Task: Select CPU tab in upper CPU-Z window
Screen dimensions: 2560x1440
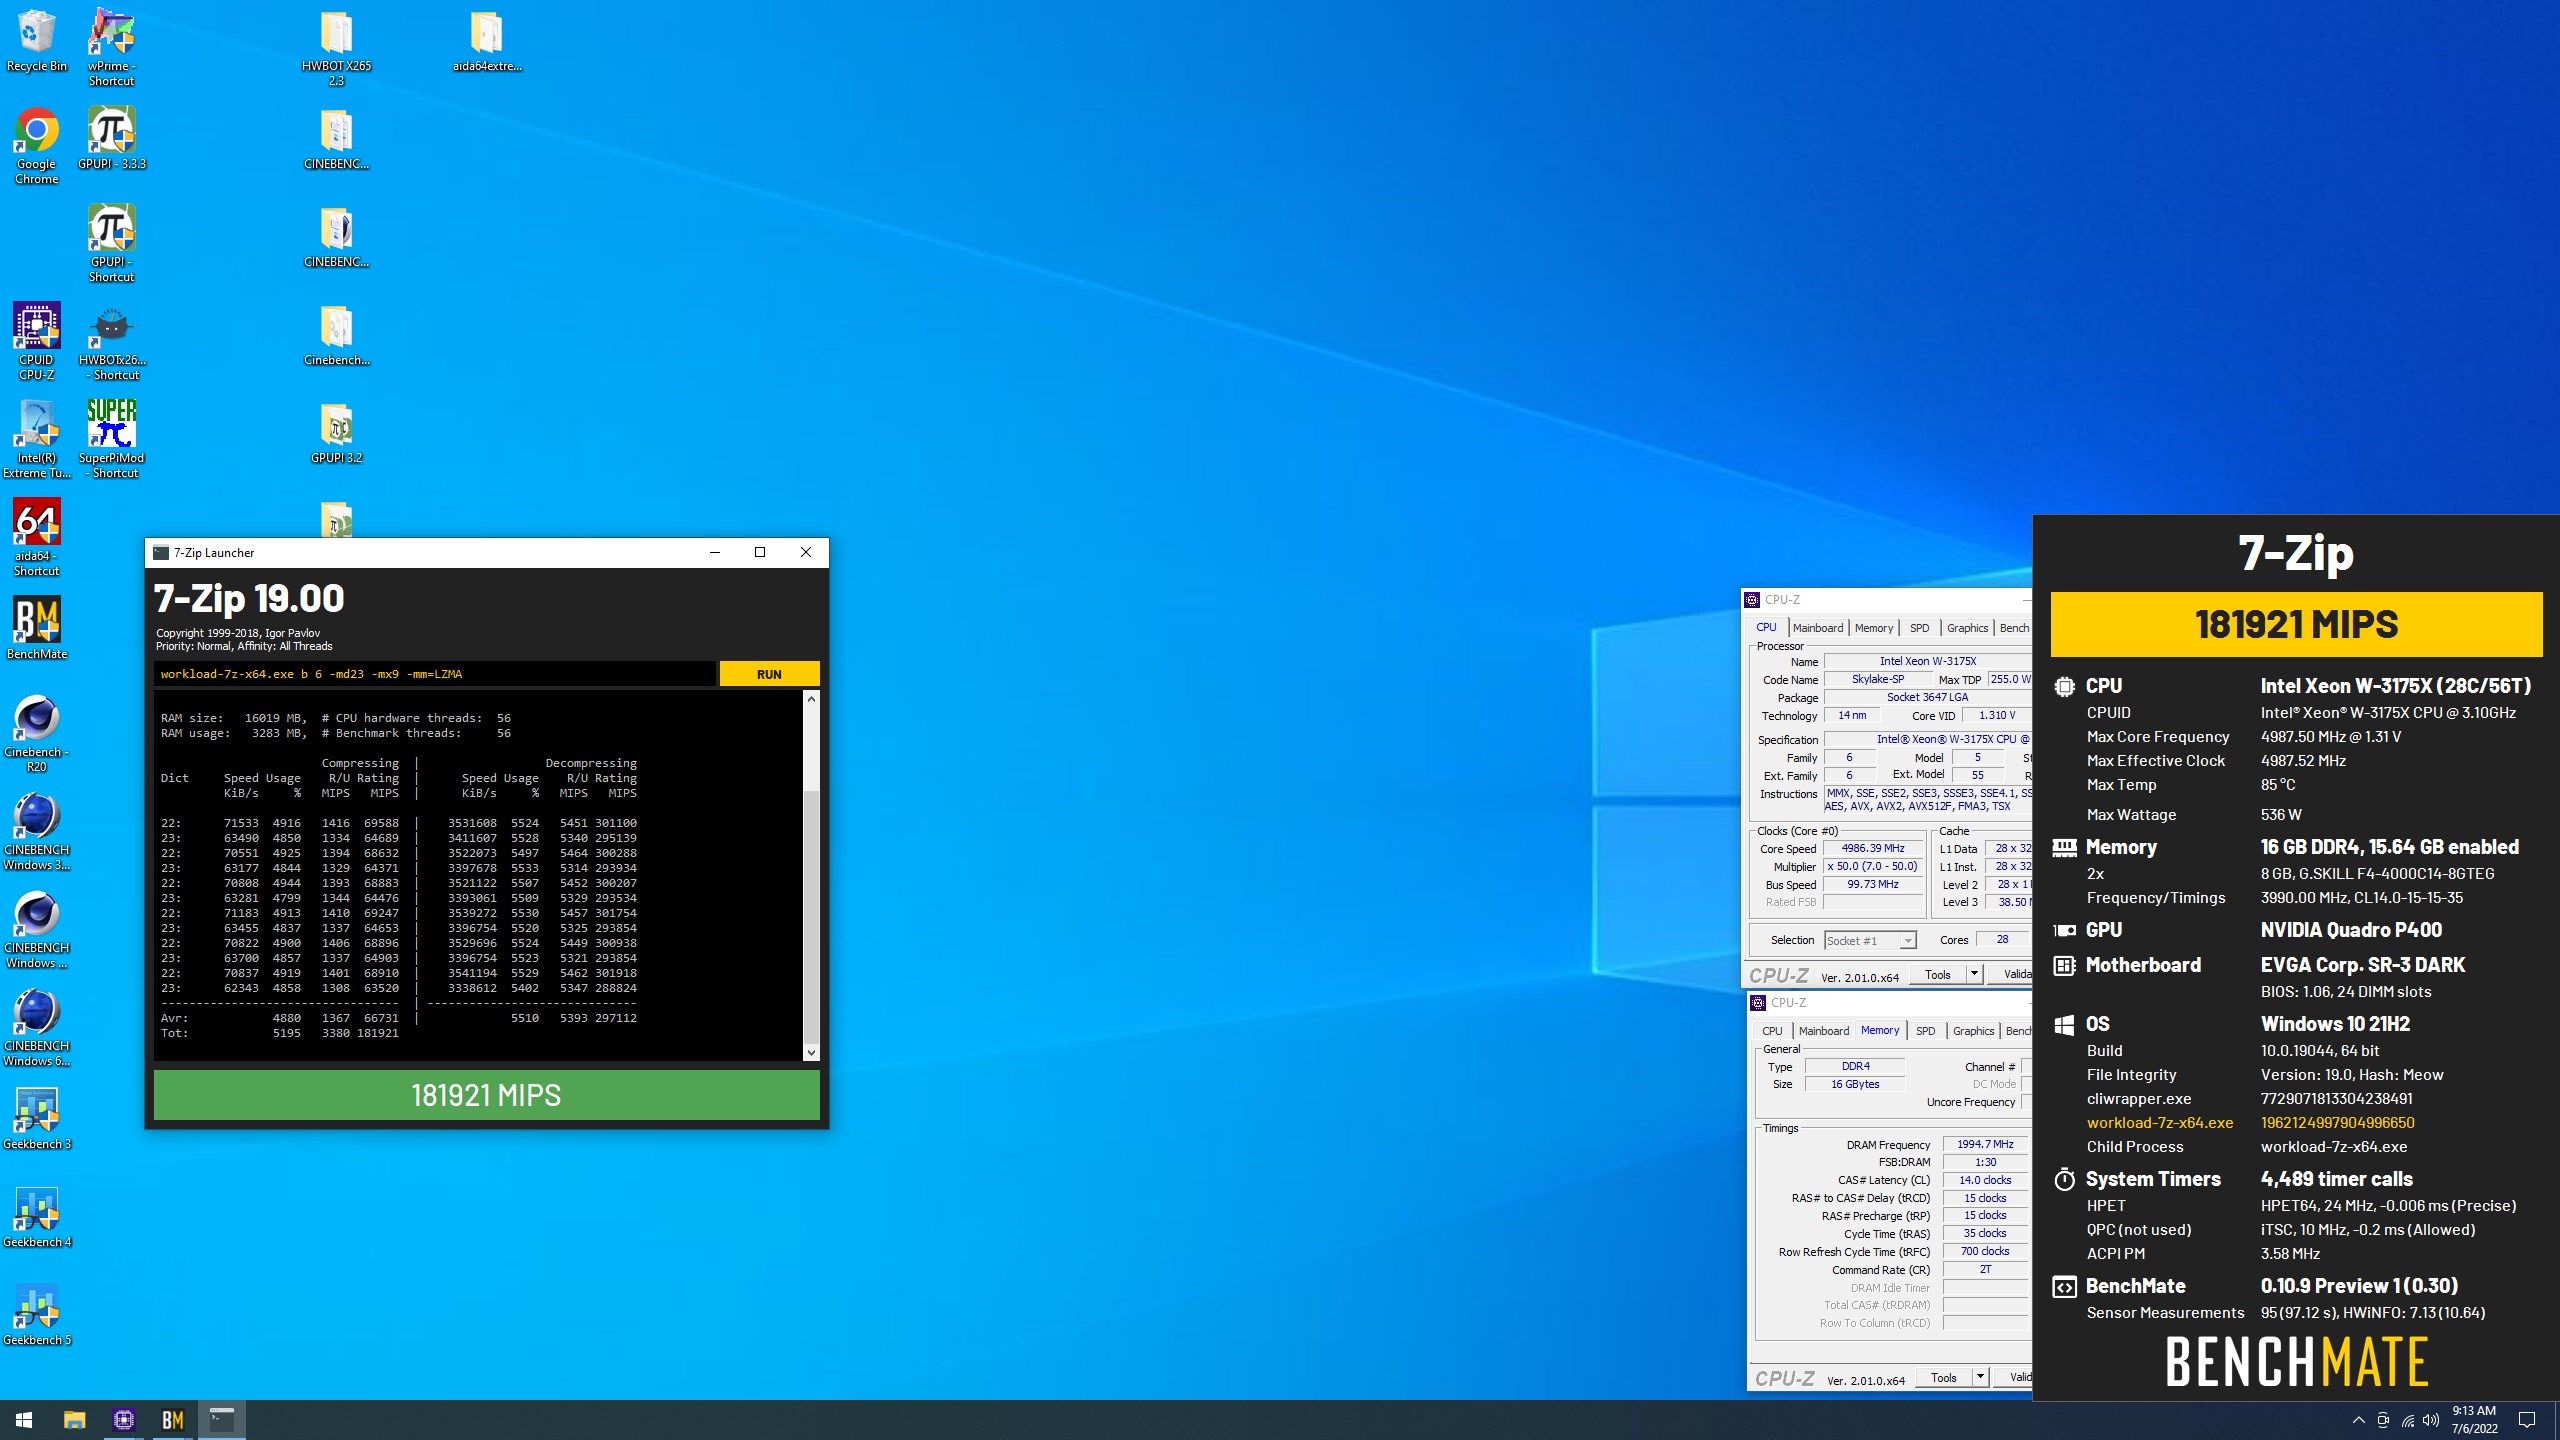Action: tap(1767, 628)
